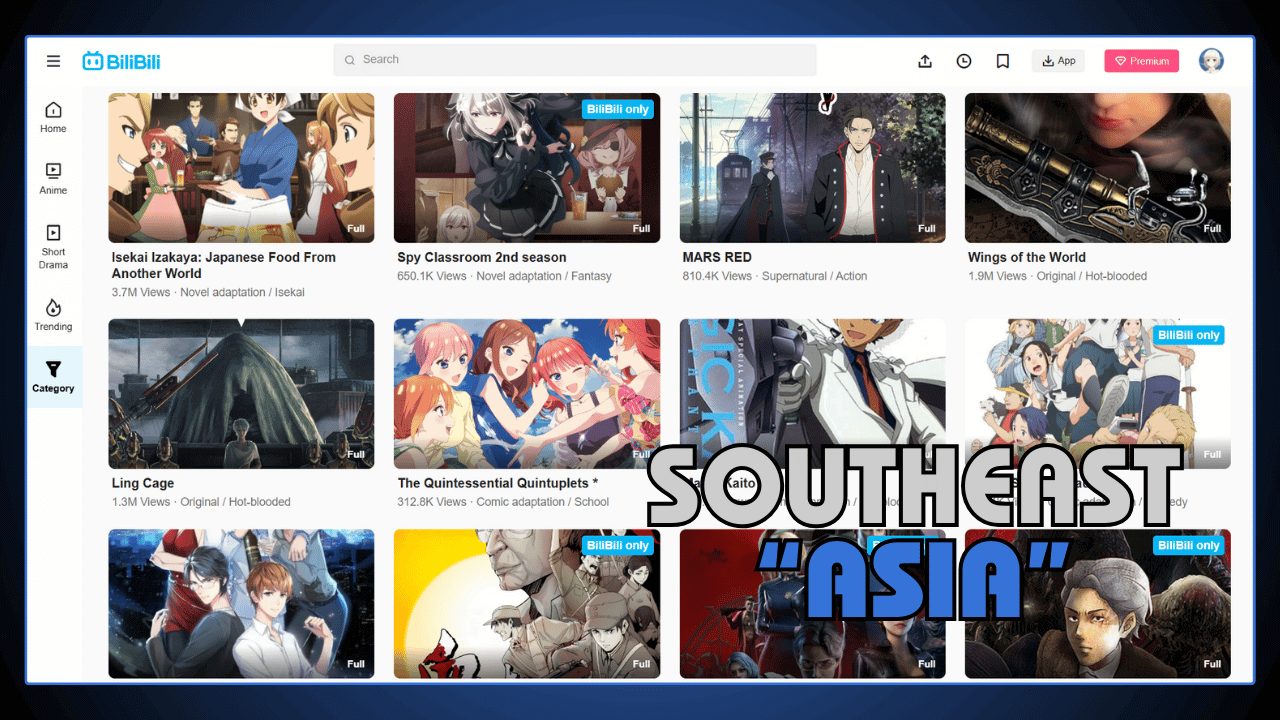Click the BiliBili logo
Image resolution: width=1280 pixels, height=720 pixels.
coord(121,61)
